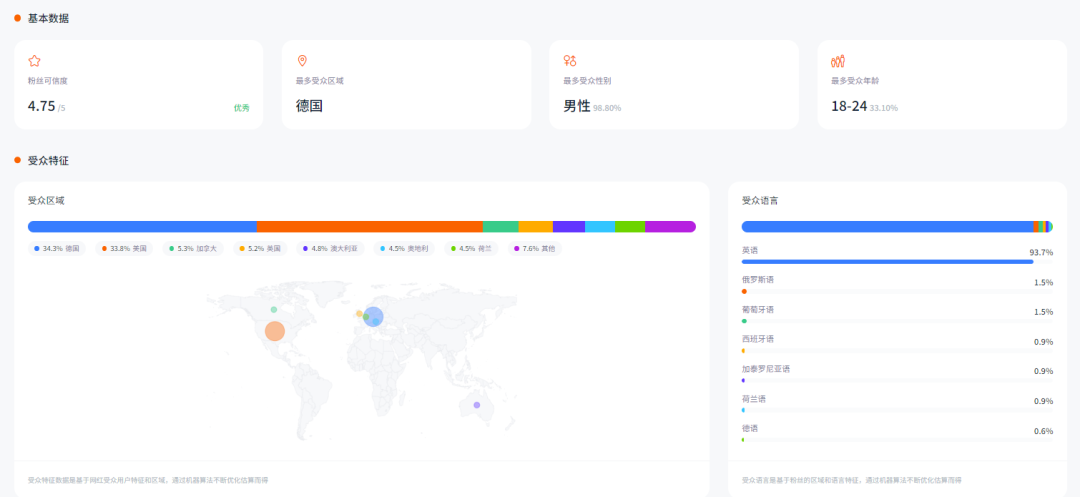The image size is (1080, 497).
Task: Click the 德语 language label
Action: click(x=749, y=428)
